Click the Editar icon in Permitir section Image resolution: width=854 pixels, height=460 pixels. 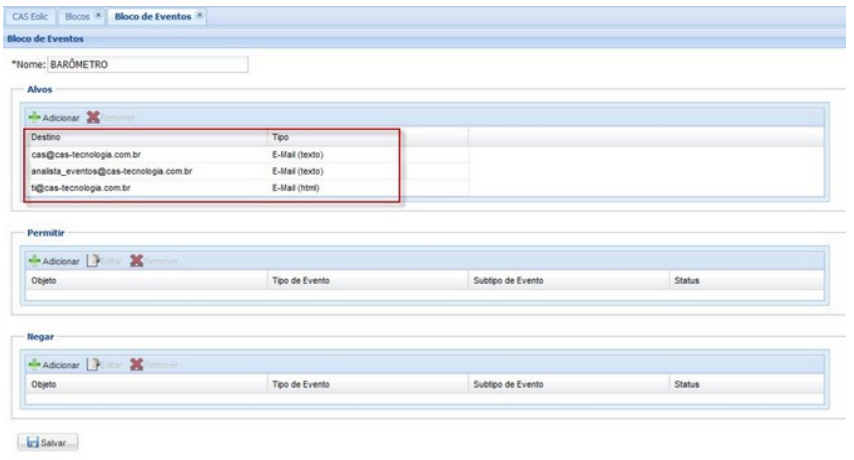(x=93, y=261)
